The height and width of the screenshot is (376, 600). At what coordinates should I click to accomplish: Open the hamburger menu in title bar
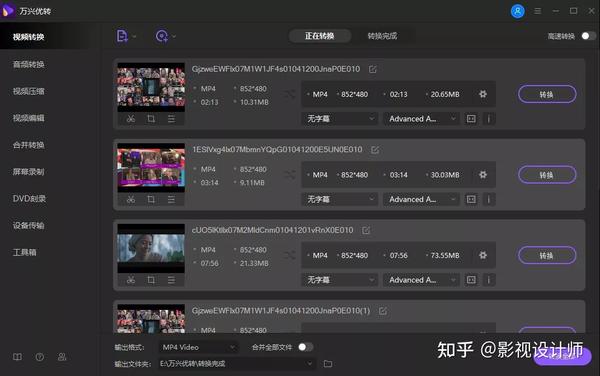538,11
